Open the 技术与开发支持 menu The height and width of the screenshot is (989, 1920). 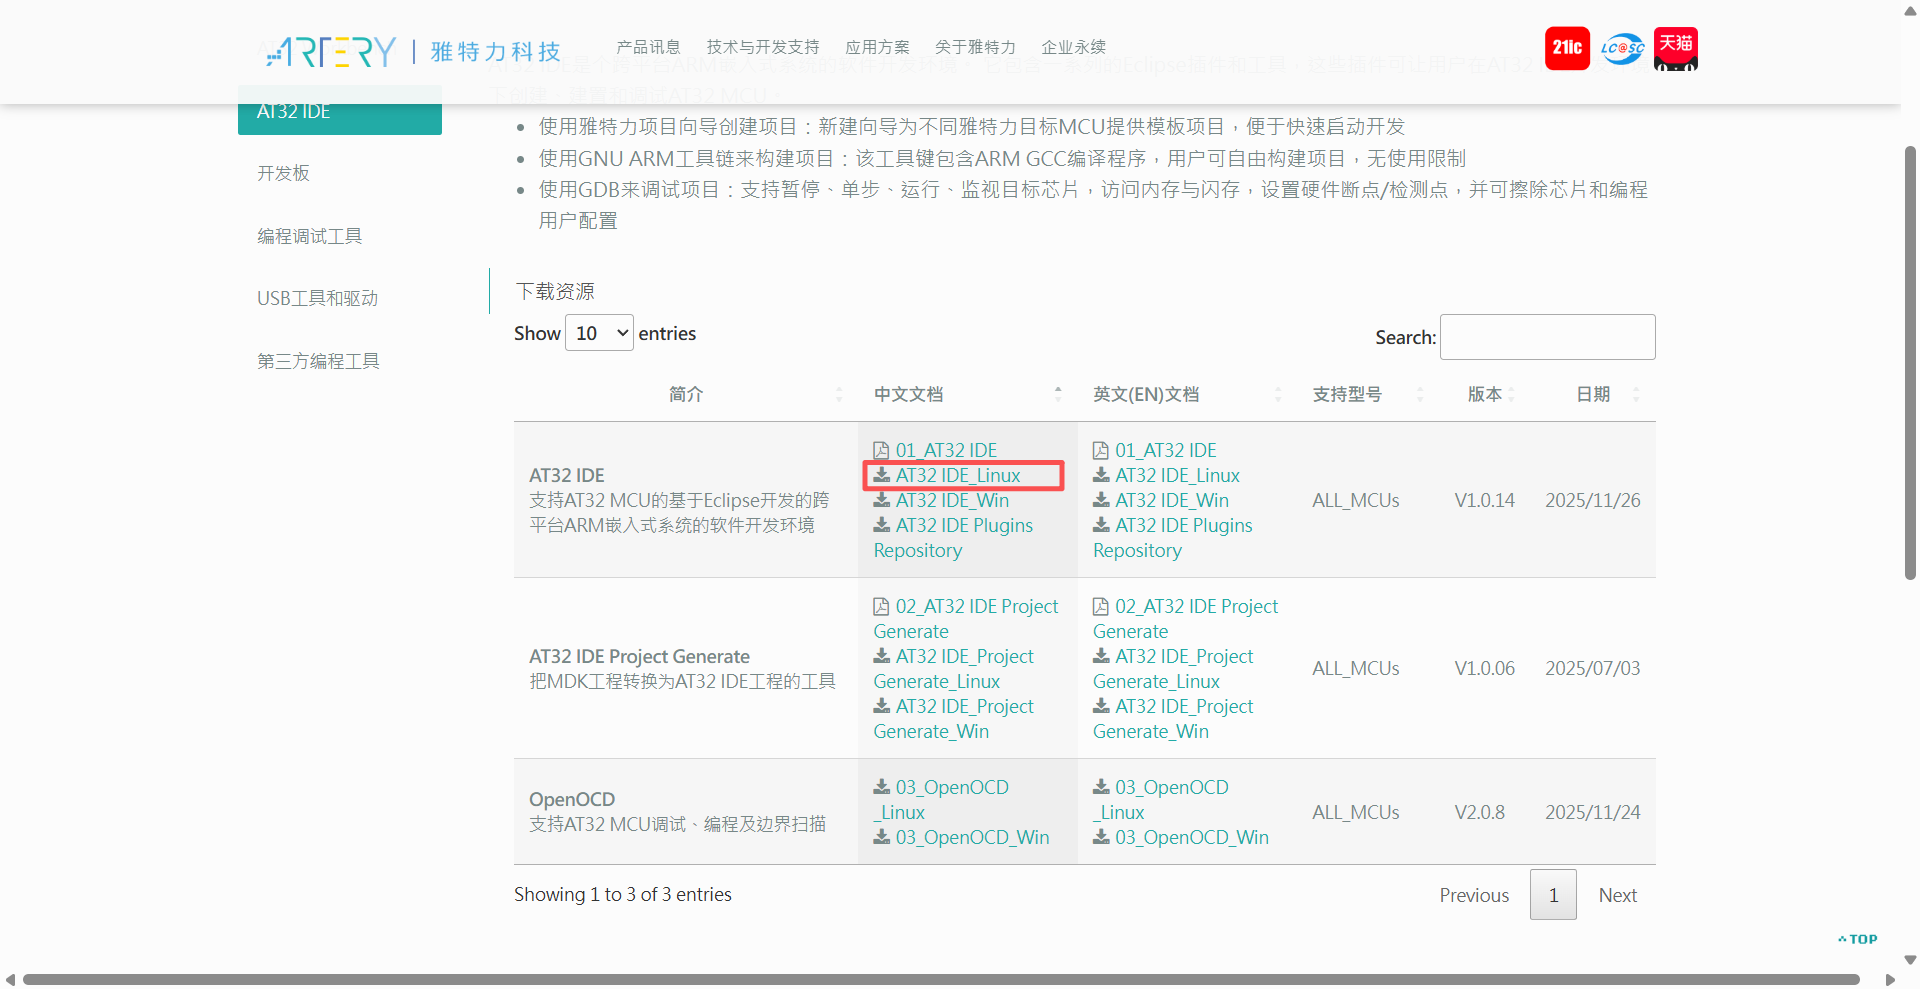763,47
